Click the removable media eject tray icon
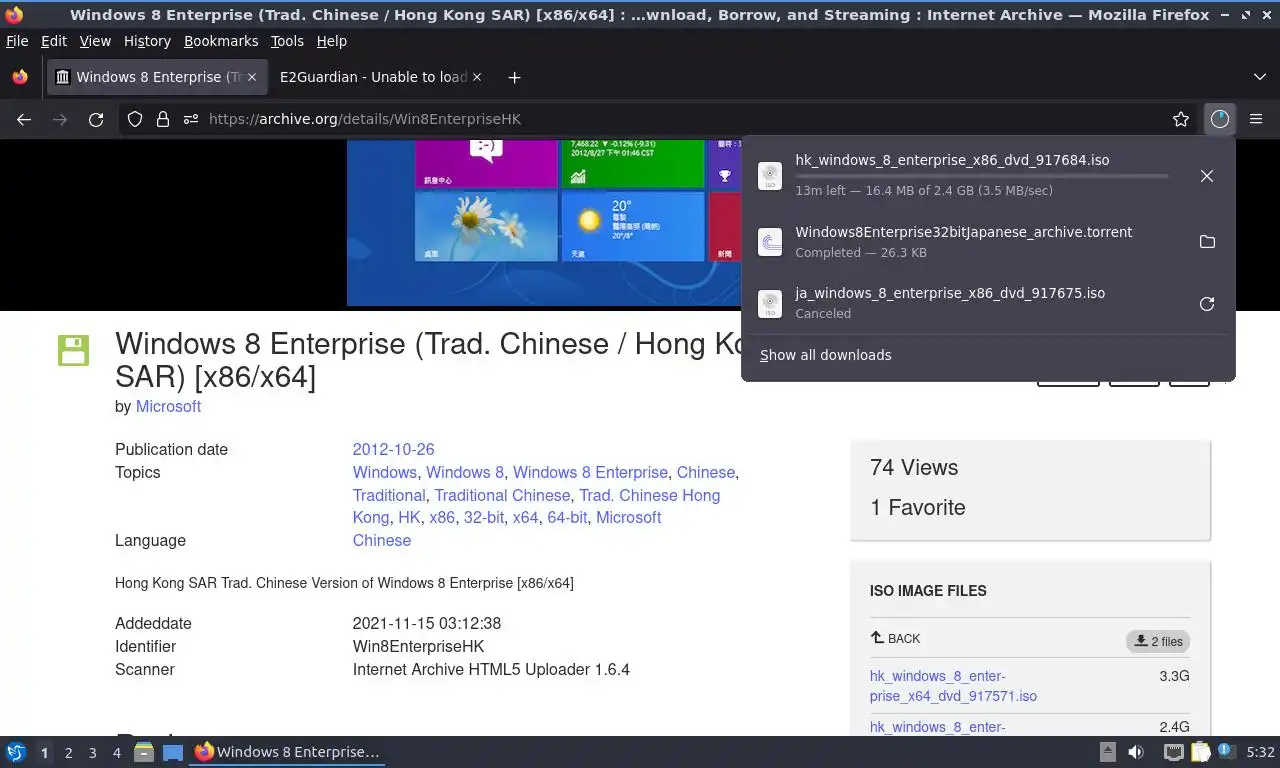1280x768 pixels. coord(1107,752)
